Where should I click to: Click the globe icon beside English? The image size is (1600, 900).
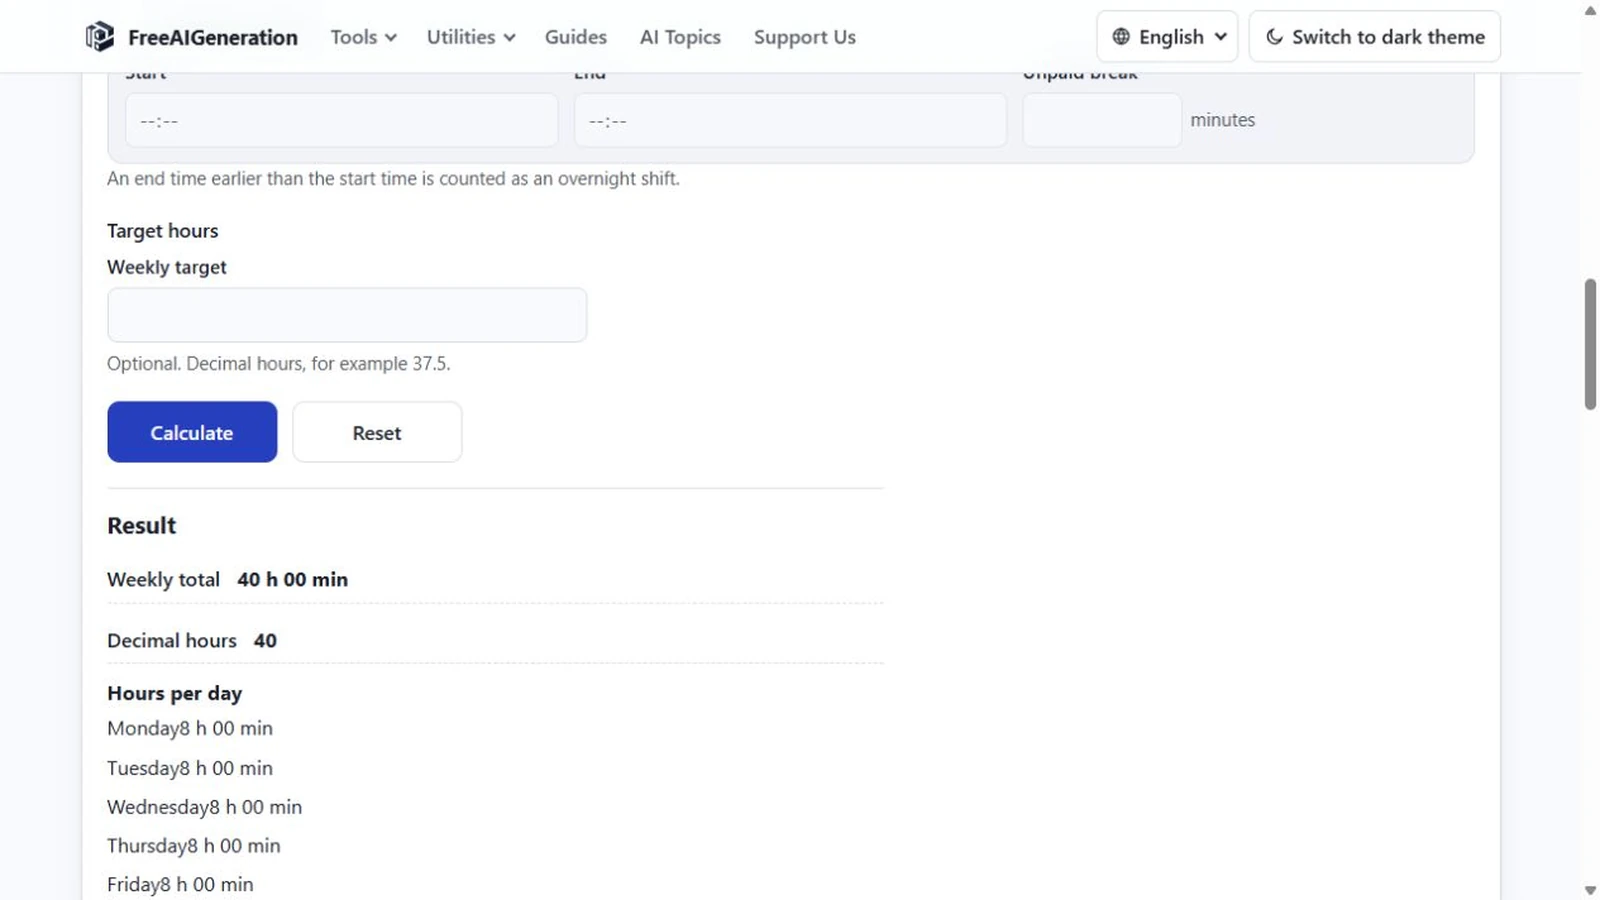point(1121,37)
